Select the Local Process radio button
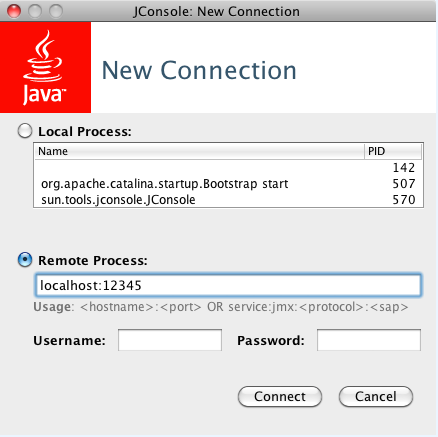Image resolution: width=438 pixels, height=437 pixels. click(25, 131)
